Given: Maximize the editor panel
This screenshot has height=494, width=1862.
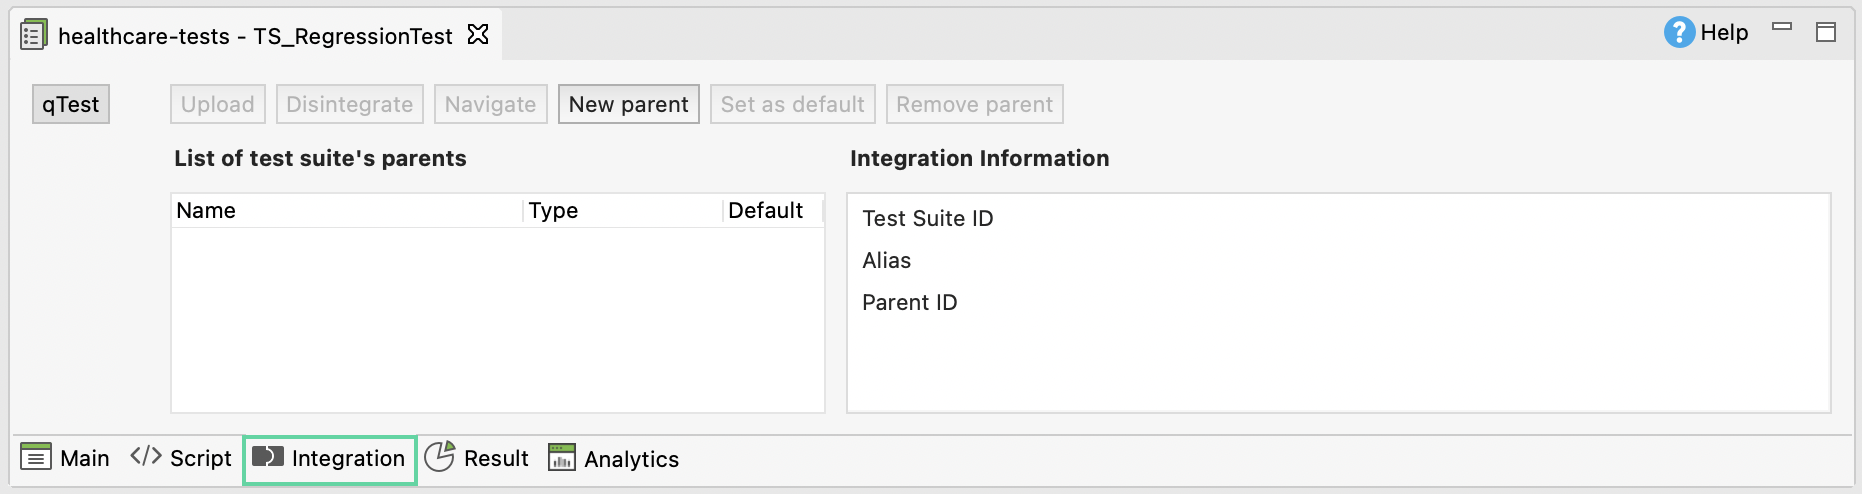Looking at the screenshot, I should pyautogui.click(x=1826, y=32).
